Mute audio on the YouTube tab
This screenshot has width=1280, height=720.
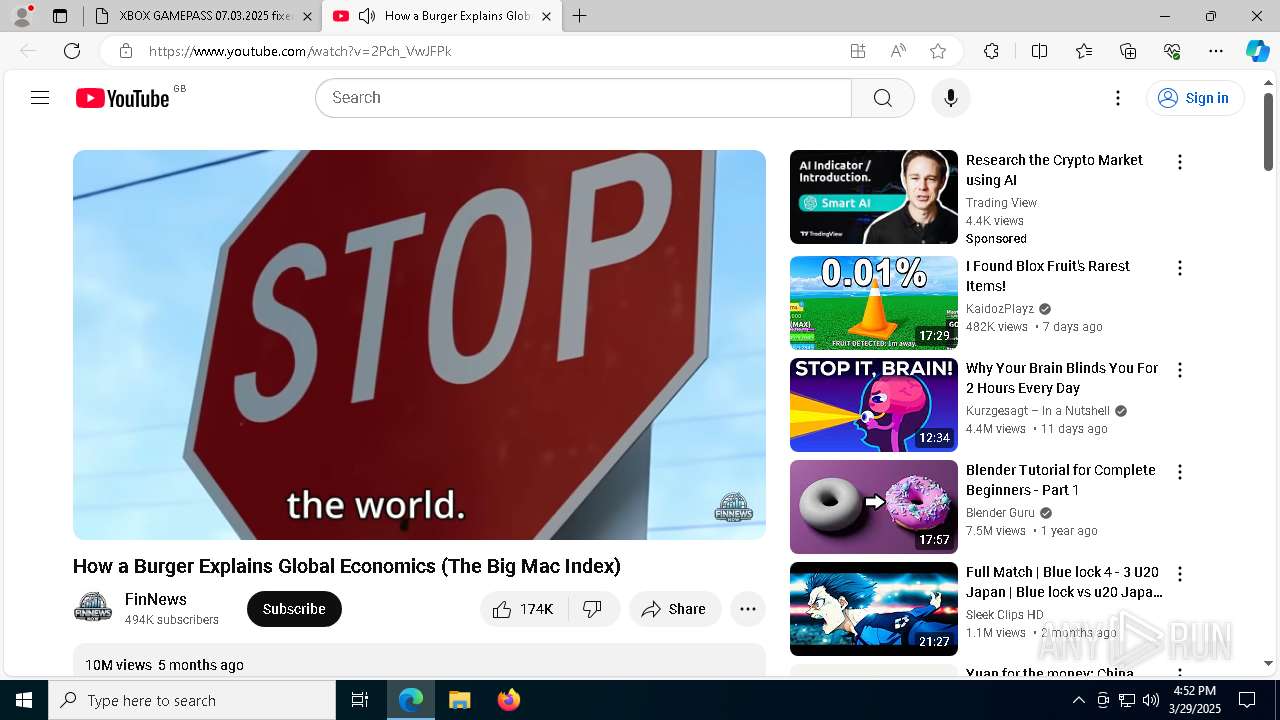pyautogui.click(x=366, y=16)
